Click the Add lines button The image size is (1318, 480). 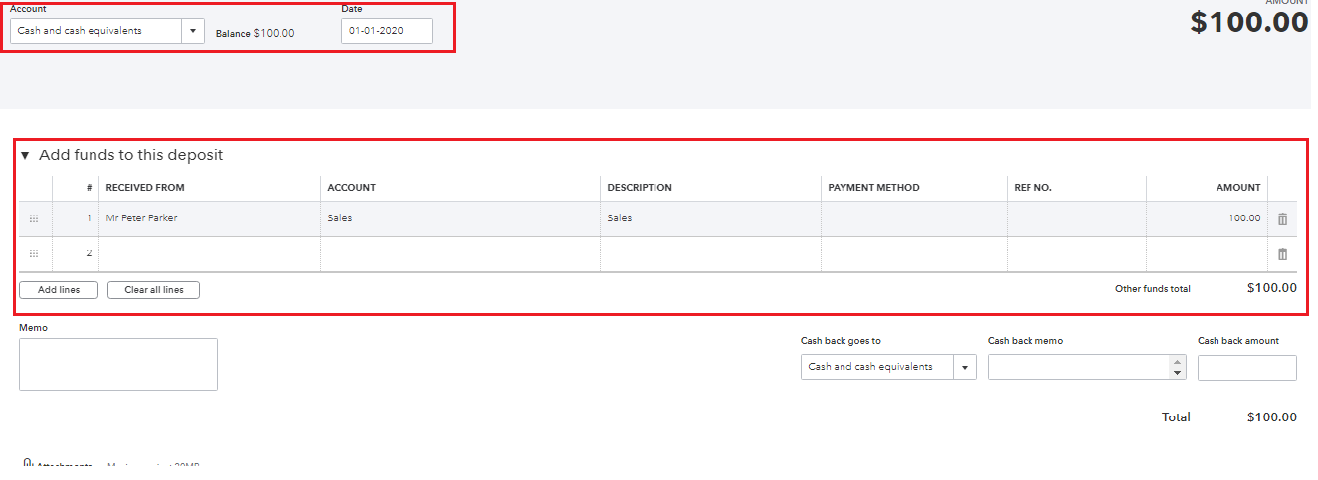coord(58,290)
